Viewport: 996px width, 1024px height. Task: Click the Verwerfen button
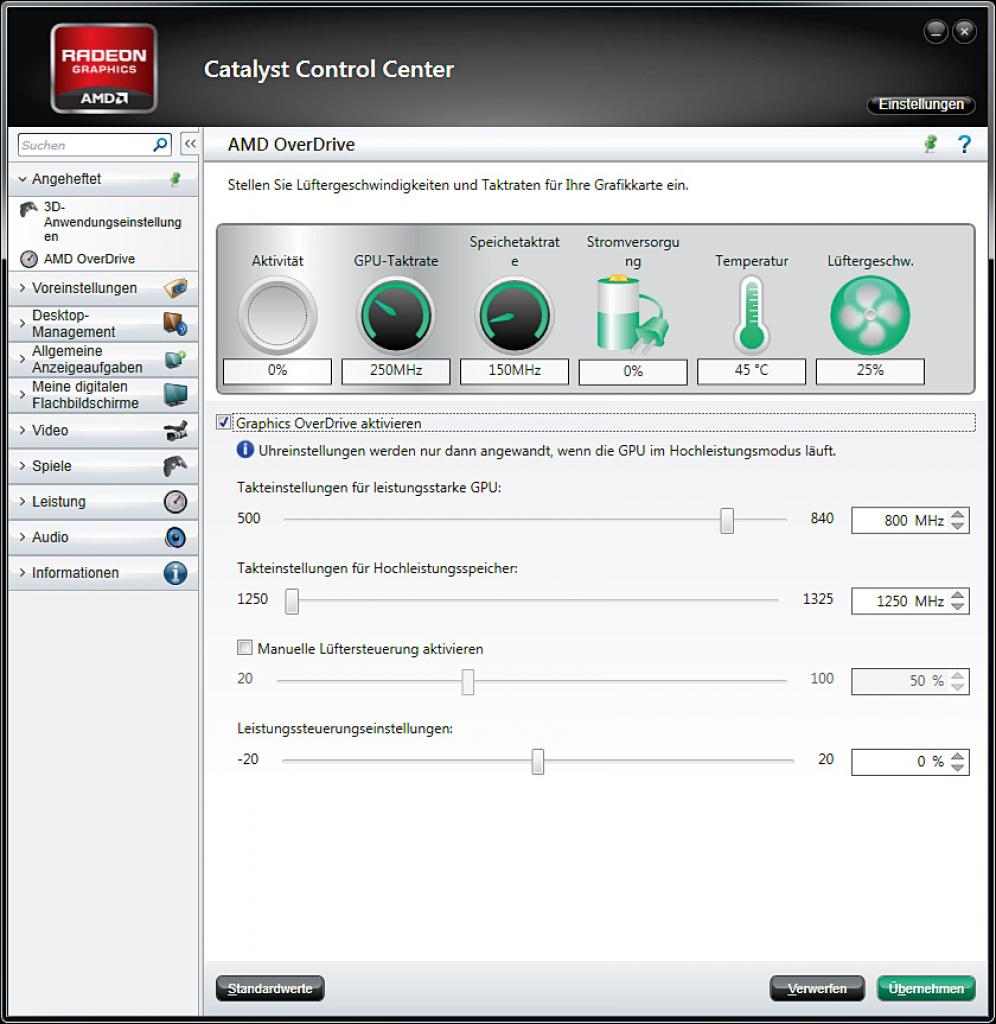coord(816,988)
